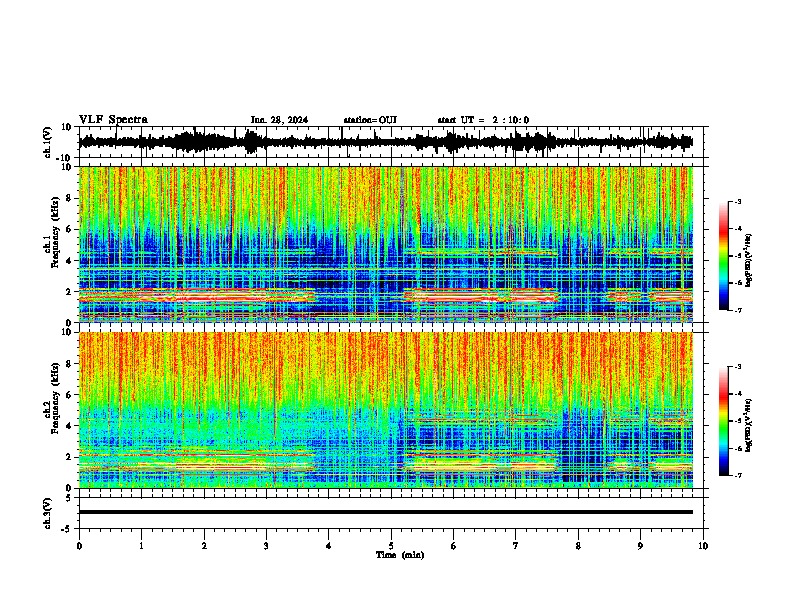Click the ch.2 colorbar axis title
This screenshot has width=792, height=612.
(748, 425)
